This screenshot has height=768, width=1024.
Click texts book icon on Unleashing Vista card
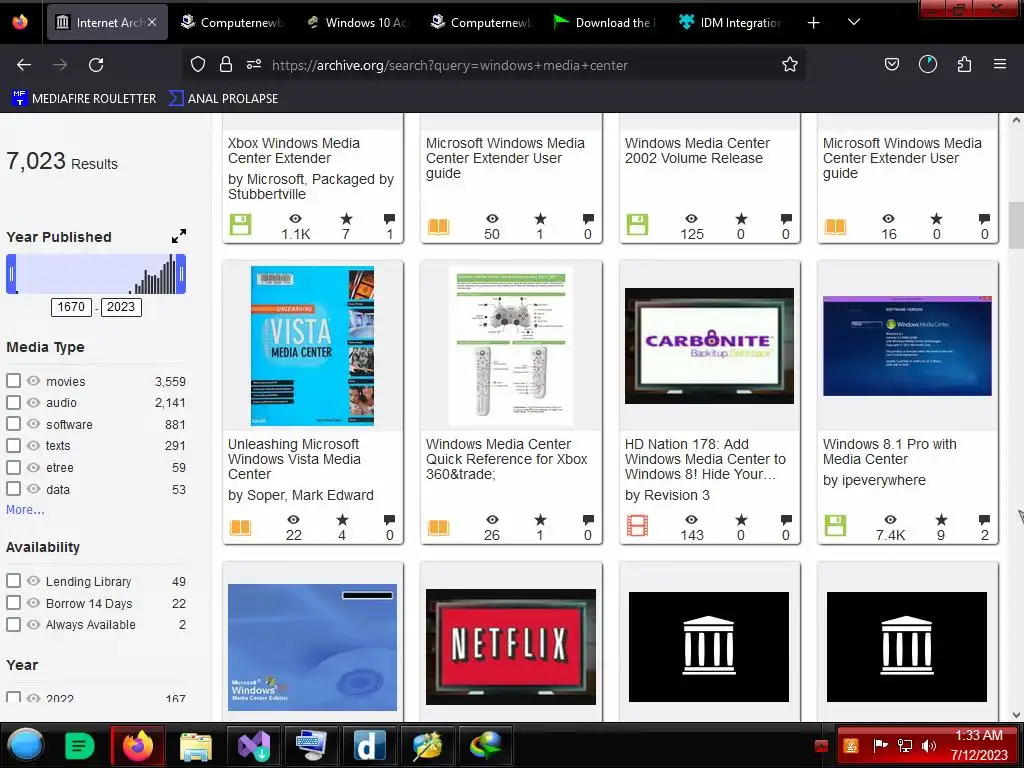tap(240, 526)
